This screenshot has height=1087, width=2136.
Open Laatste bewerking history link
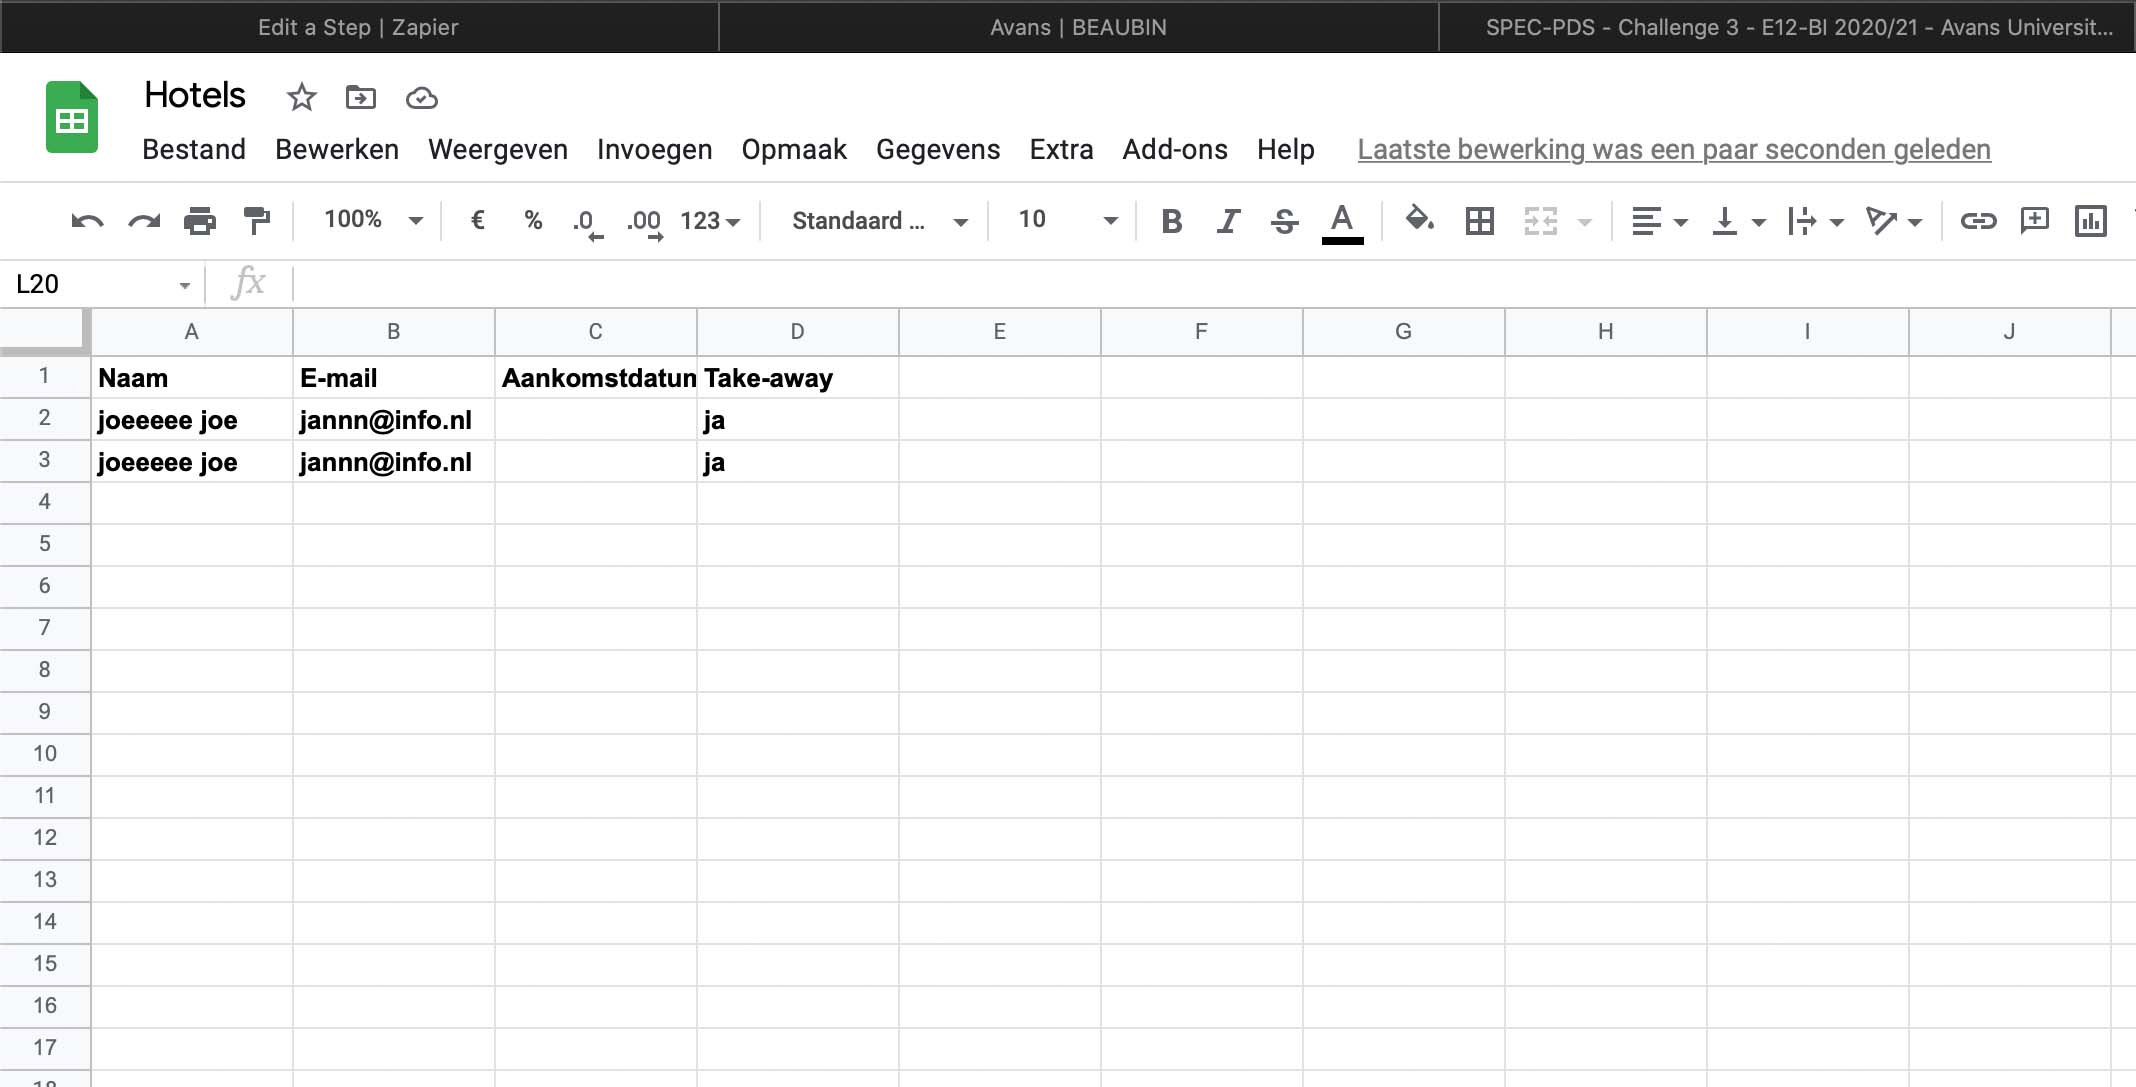(x=1674, y=150)
